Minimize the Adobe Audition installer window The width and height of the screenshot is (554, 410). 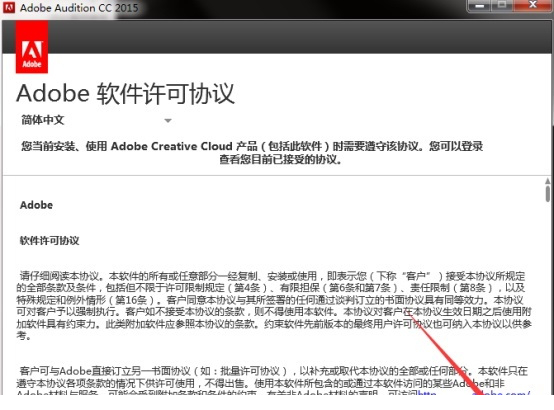click(x=479, y=6)
